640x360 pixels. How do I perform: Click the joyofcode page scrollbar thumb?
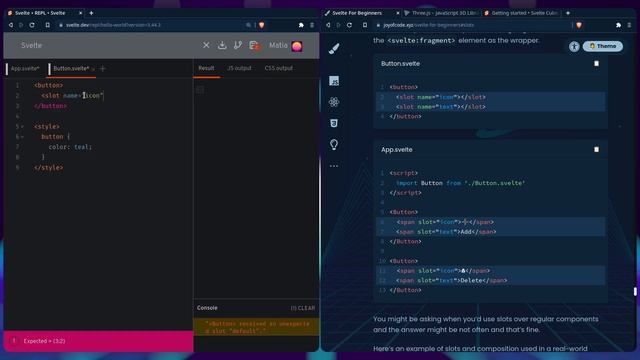635,291
